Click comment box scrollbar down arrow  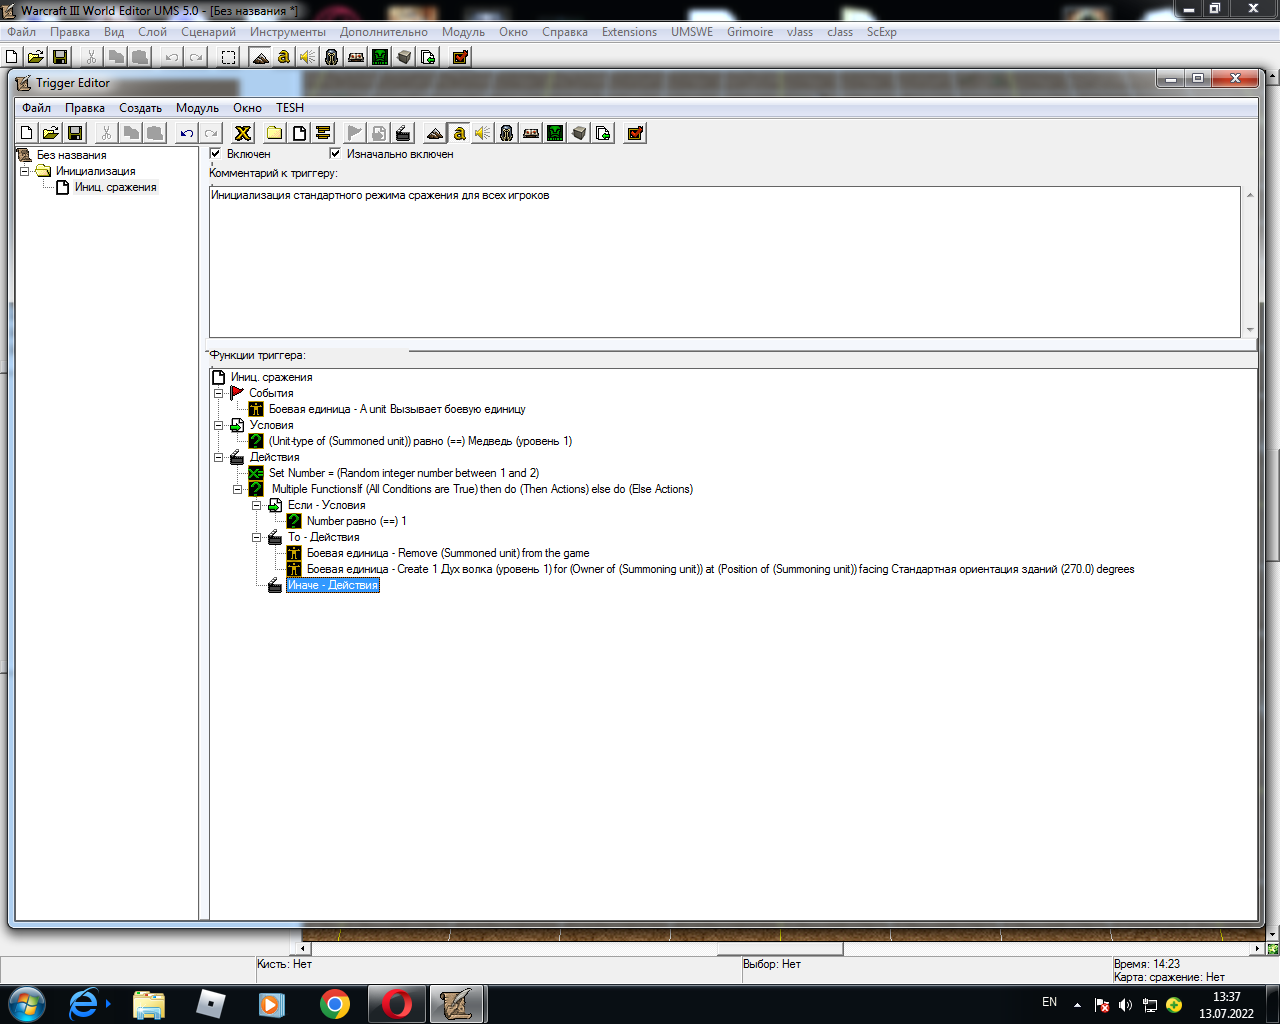[x=1250, y=329]
